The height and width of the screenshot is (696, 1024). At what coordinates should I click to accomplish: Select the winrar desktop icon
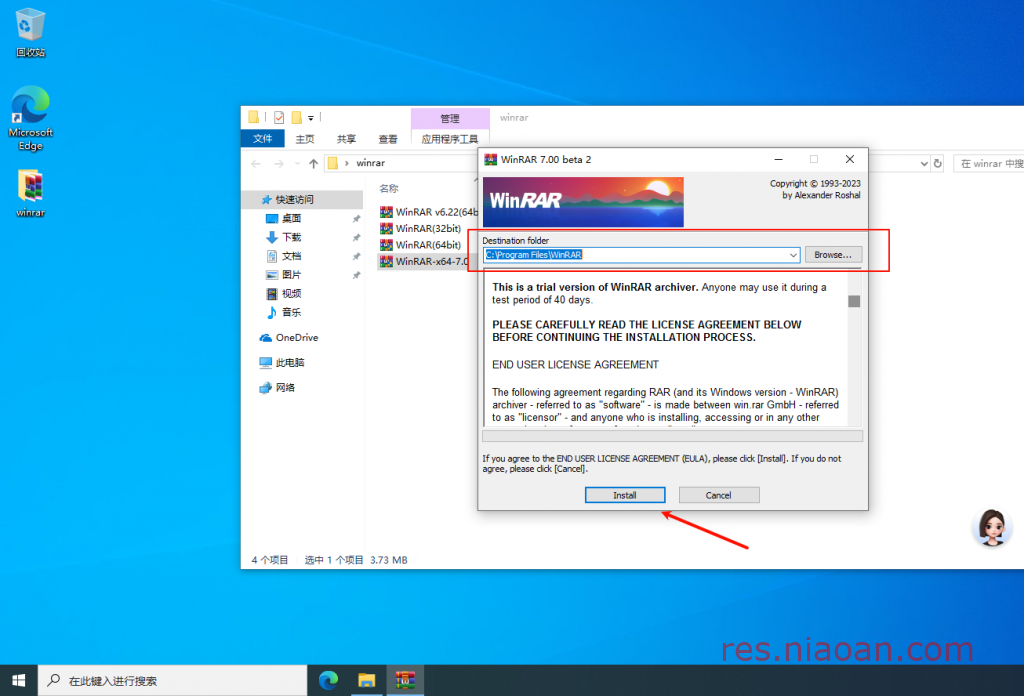(x=31, y=193)
